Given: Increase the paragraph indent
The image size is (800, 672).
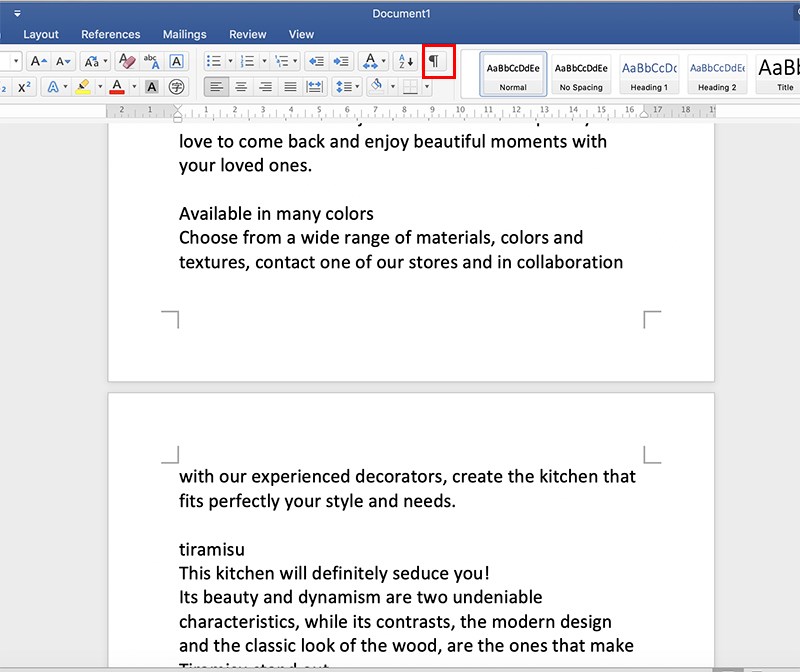Looking at the screenshot, I should [x=341, y=62].
